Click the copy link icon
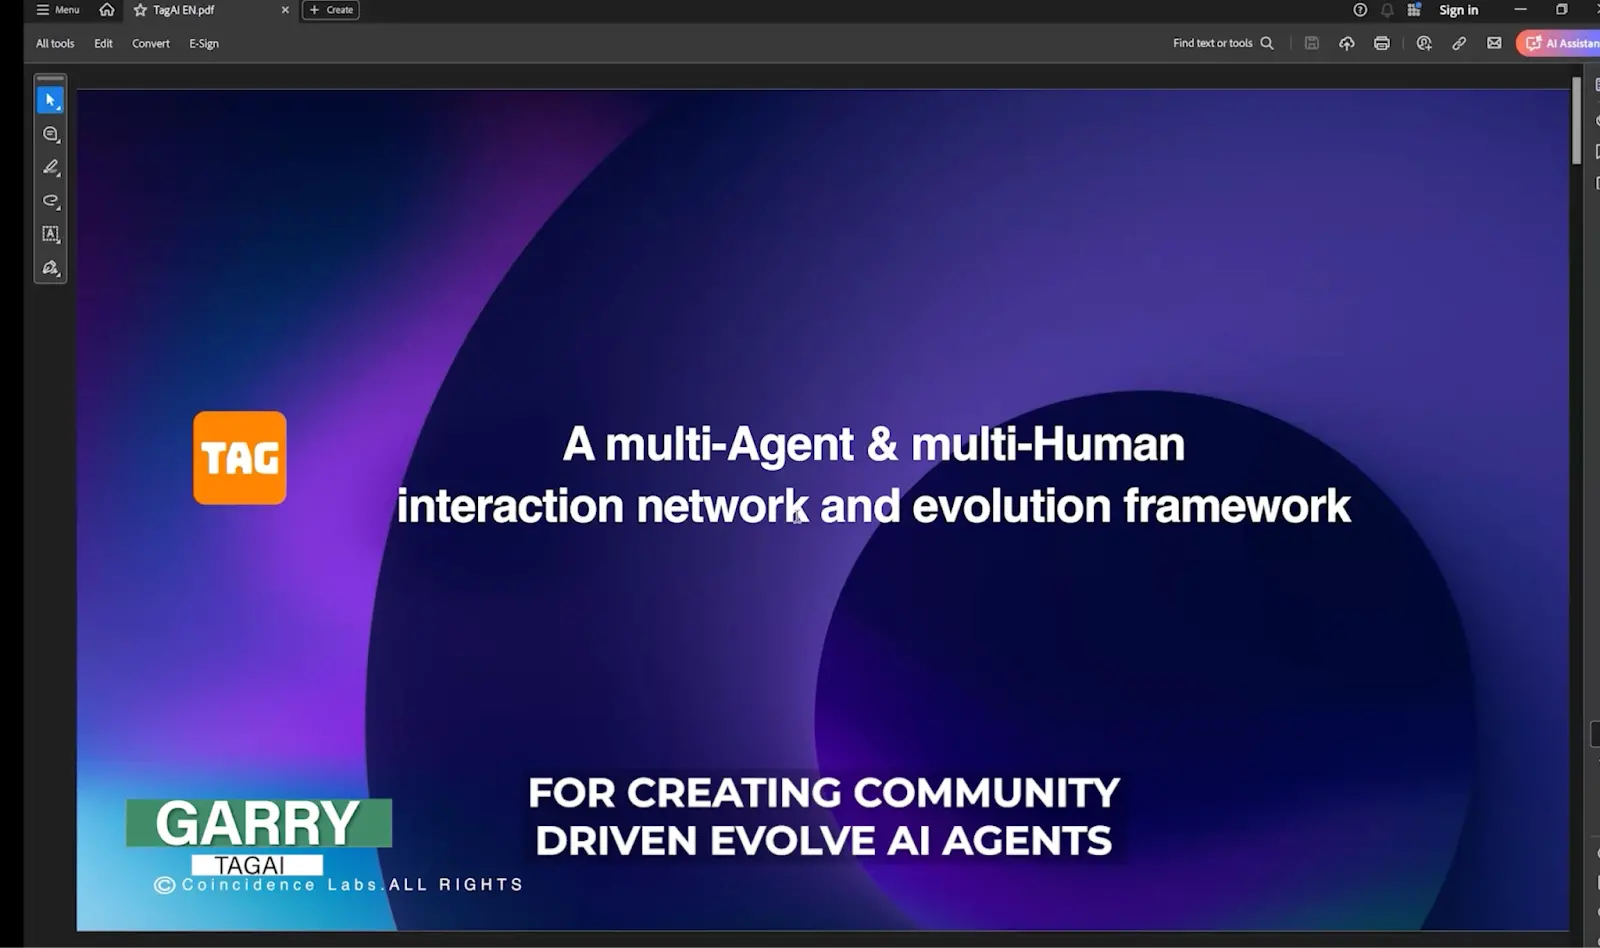This screenshot has width=1600, height=948. (x=1459, y=43)
